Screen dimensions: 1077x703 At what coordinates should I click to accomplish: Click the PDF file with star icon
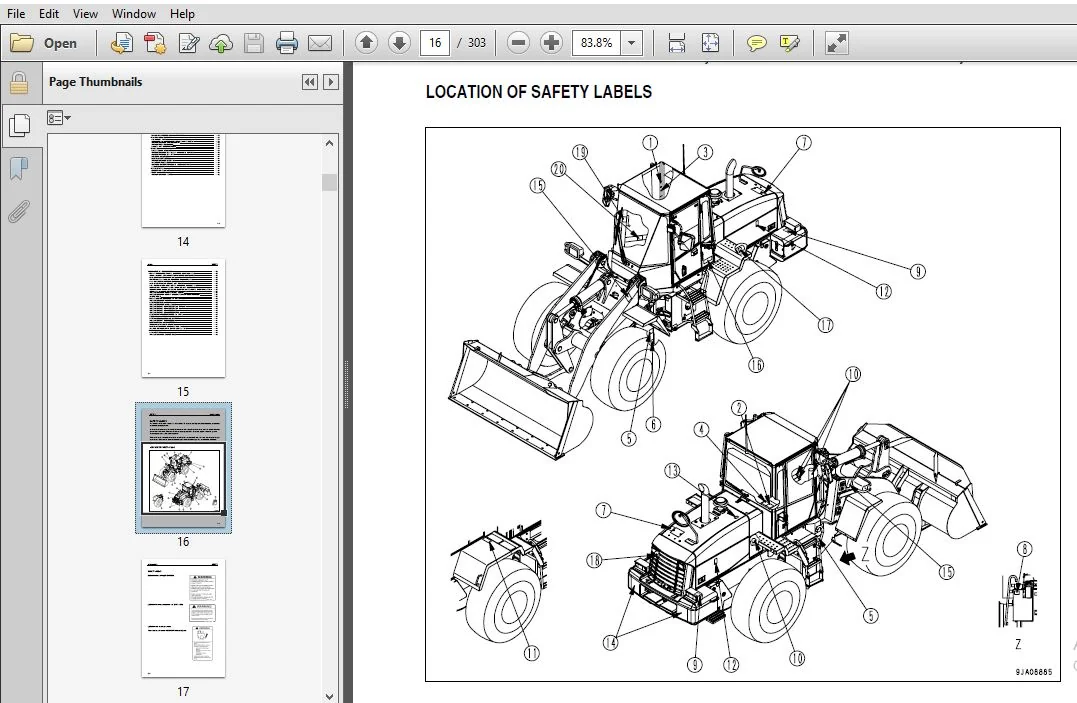point(155,43)
